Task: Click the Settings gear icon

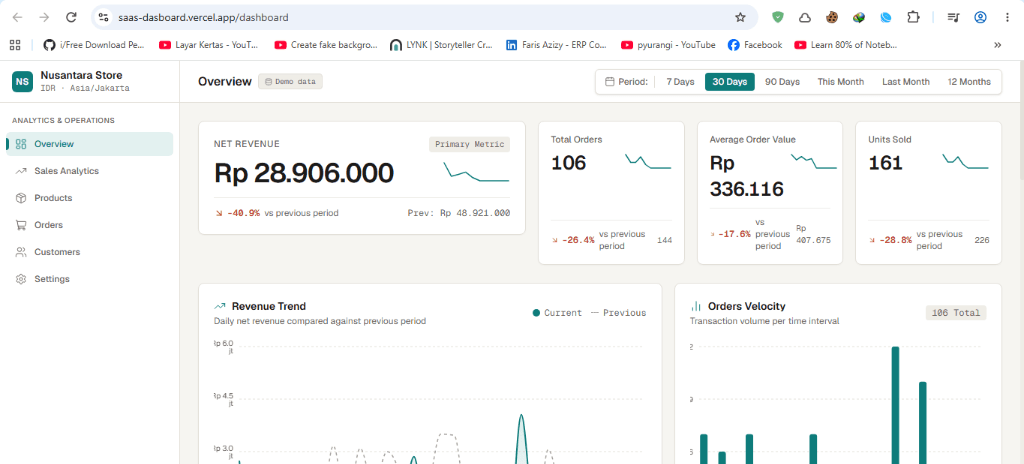Action: [21, 279]
